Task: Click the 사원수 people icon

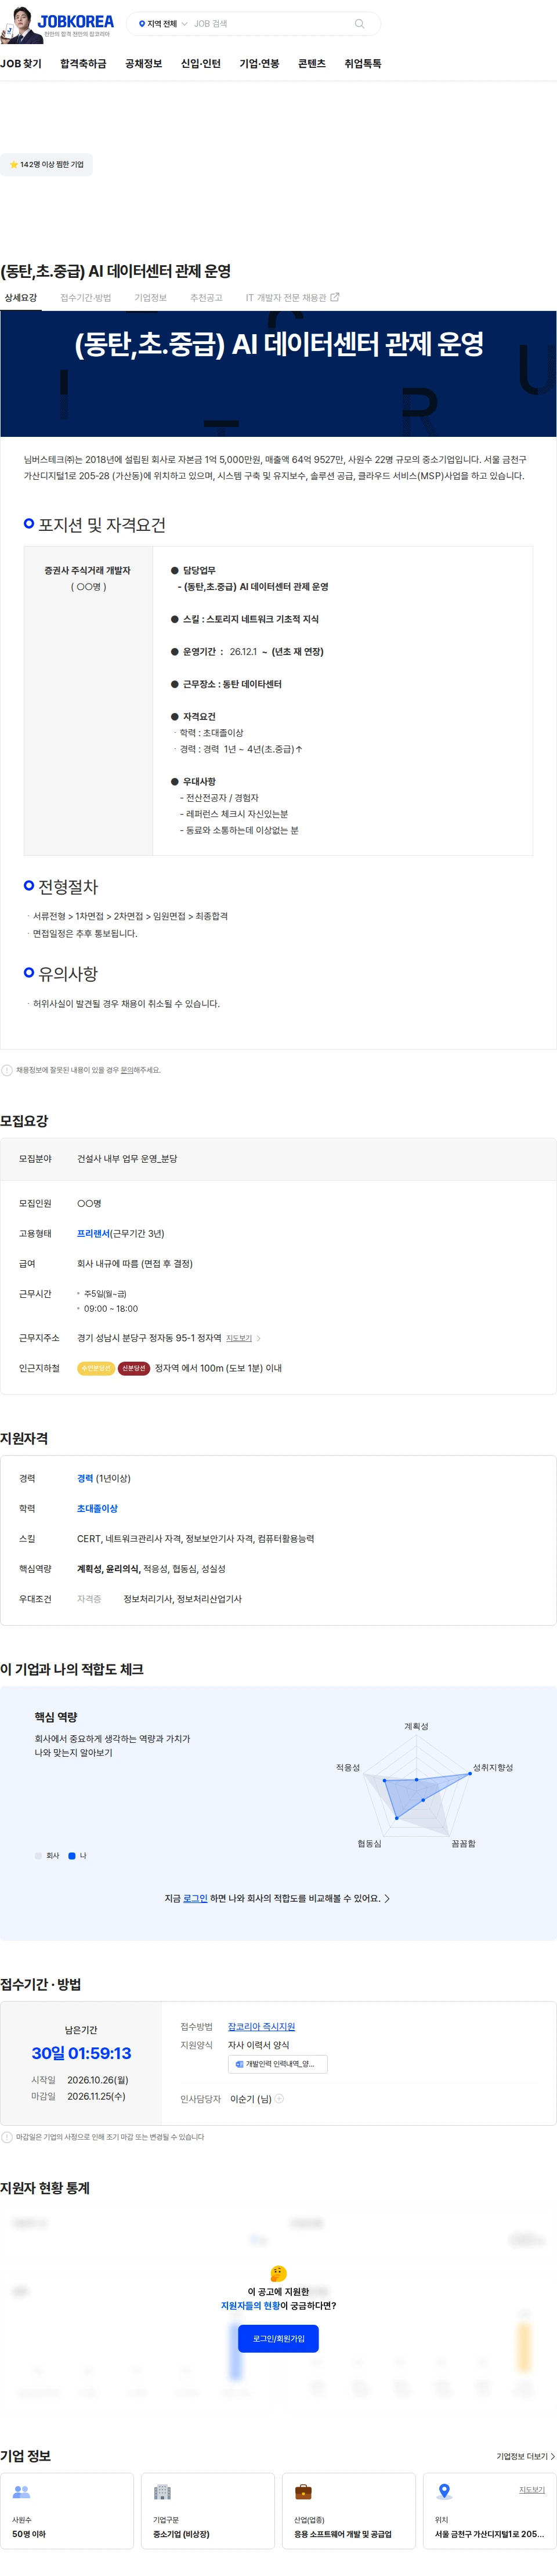Action: [21, 2492]
